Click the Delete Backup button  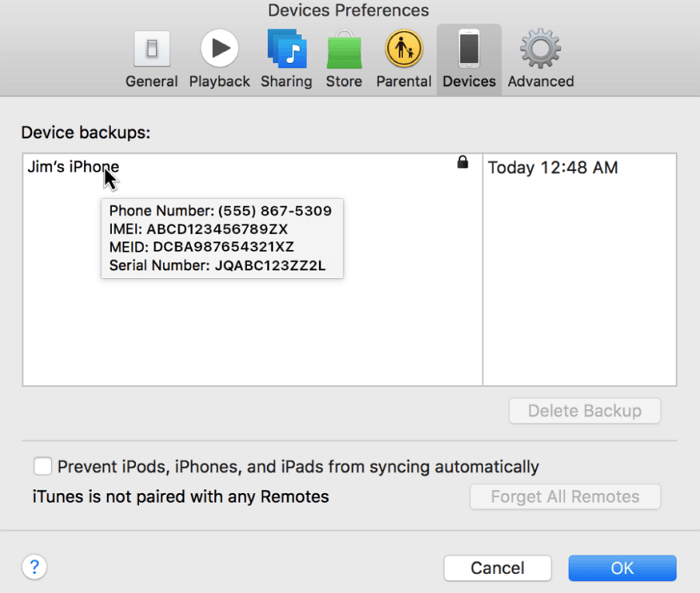584,411
